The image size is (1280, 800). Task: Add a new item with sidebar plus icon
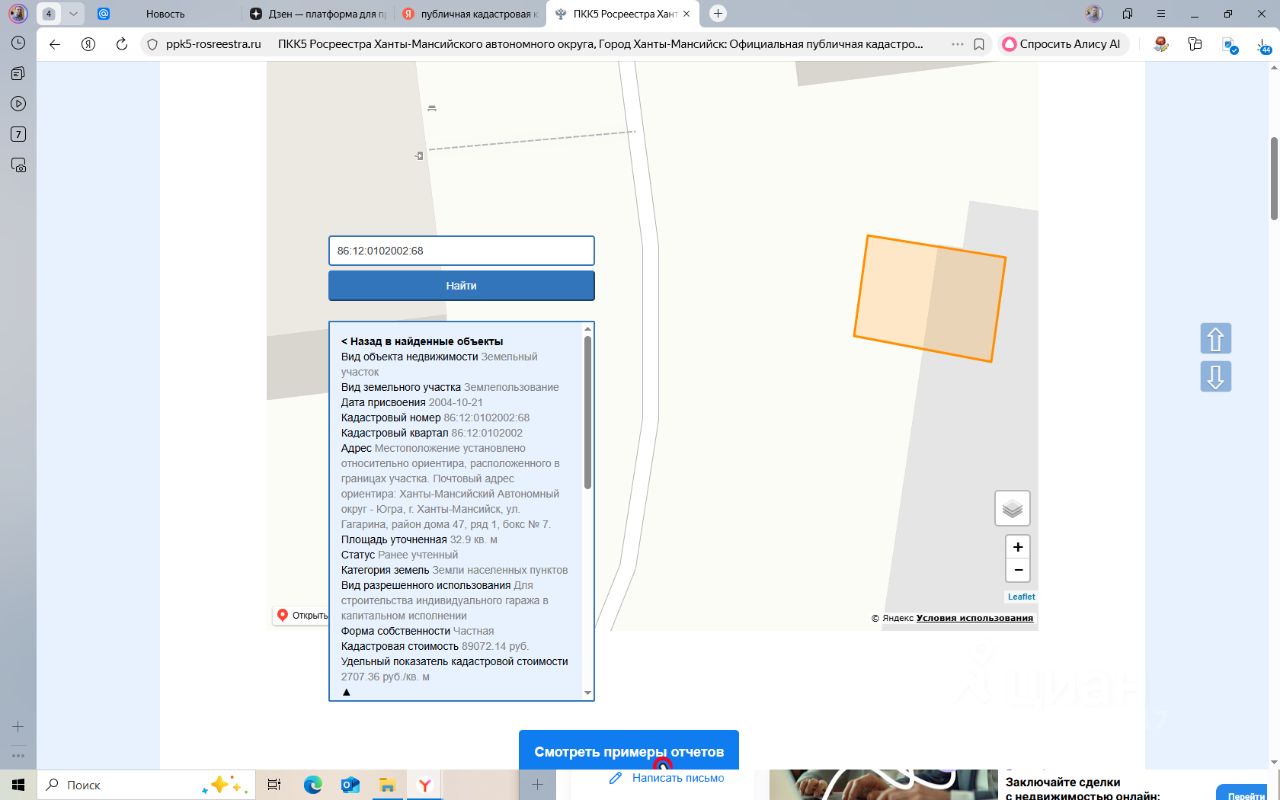(17, 727)
